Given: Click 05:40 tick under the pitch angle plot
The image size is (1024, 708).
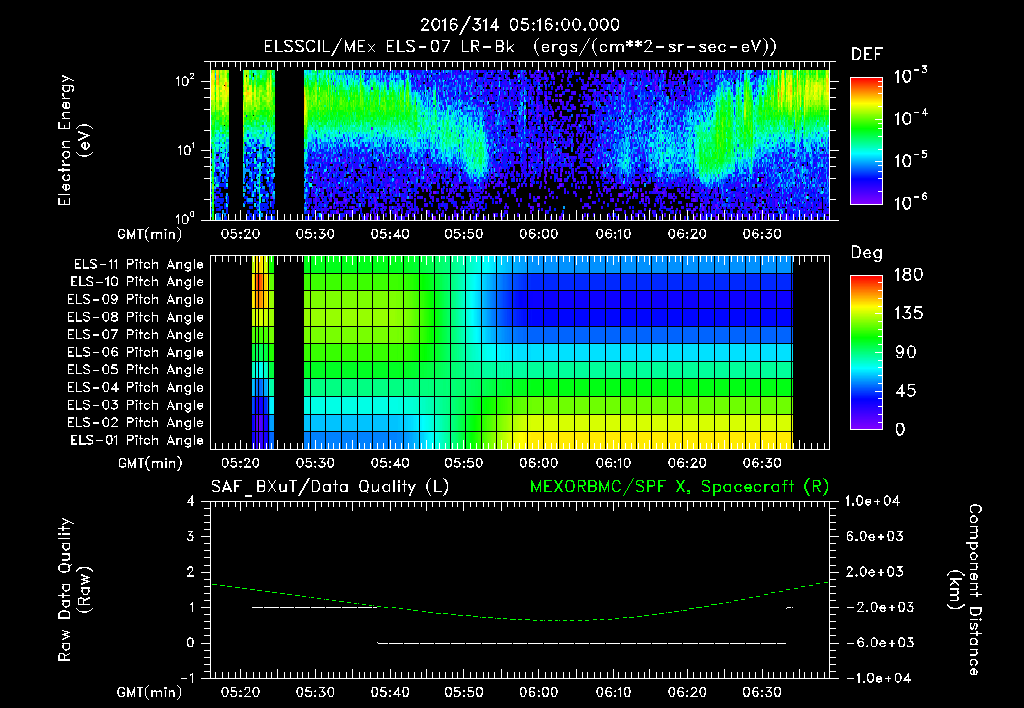Looking at the screenshot, I should pos(390,463).
